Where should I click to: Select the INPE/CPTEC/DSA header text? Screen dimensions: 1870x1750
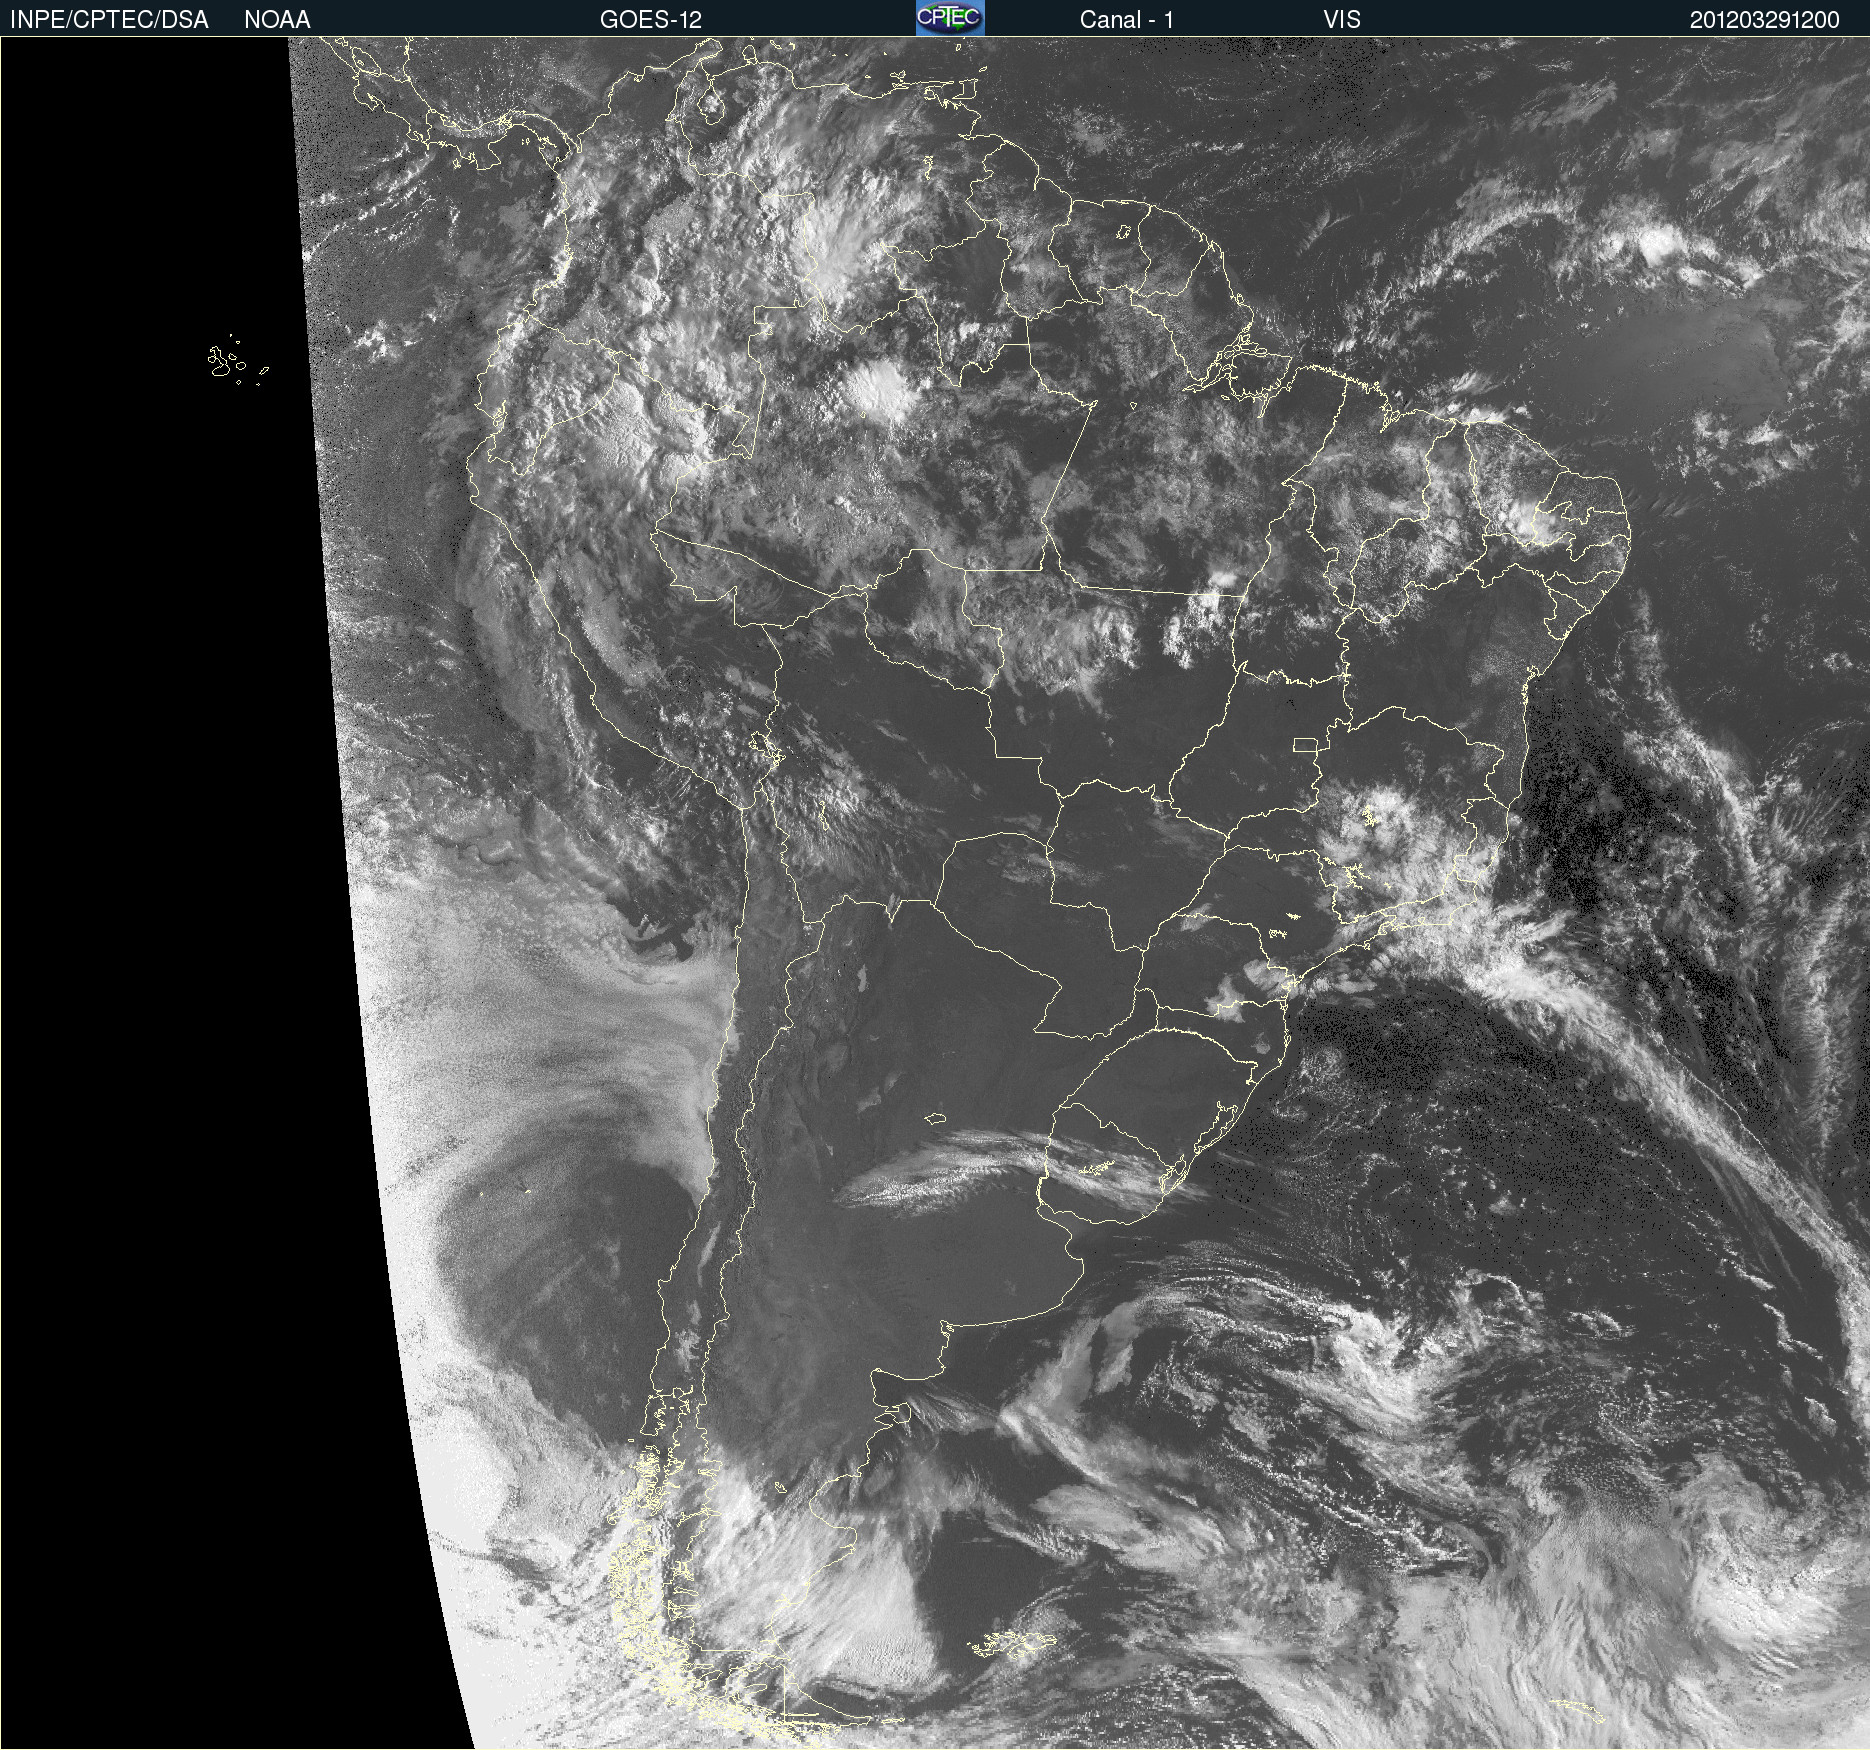coord(110,20)
